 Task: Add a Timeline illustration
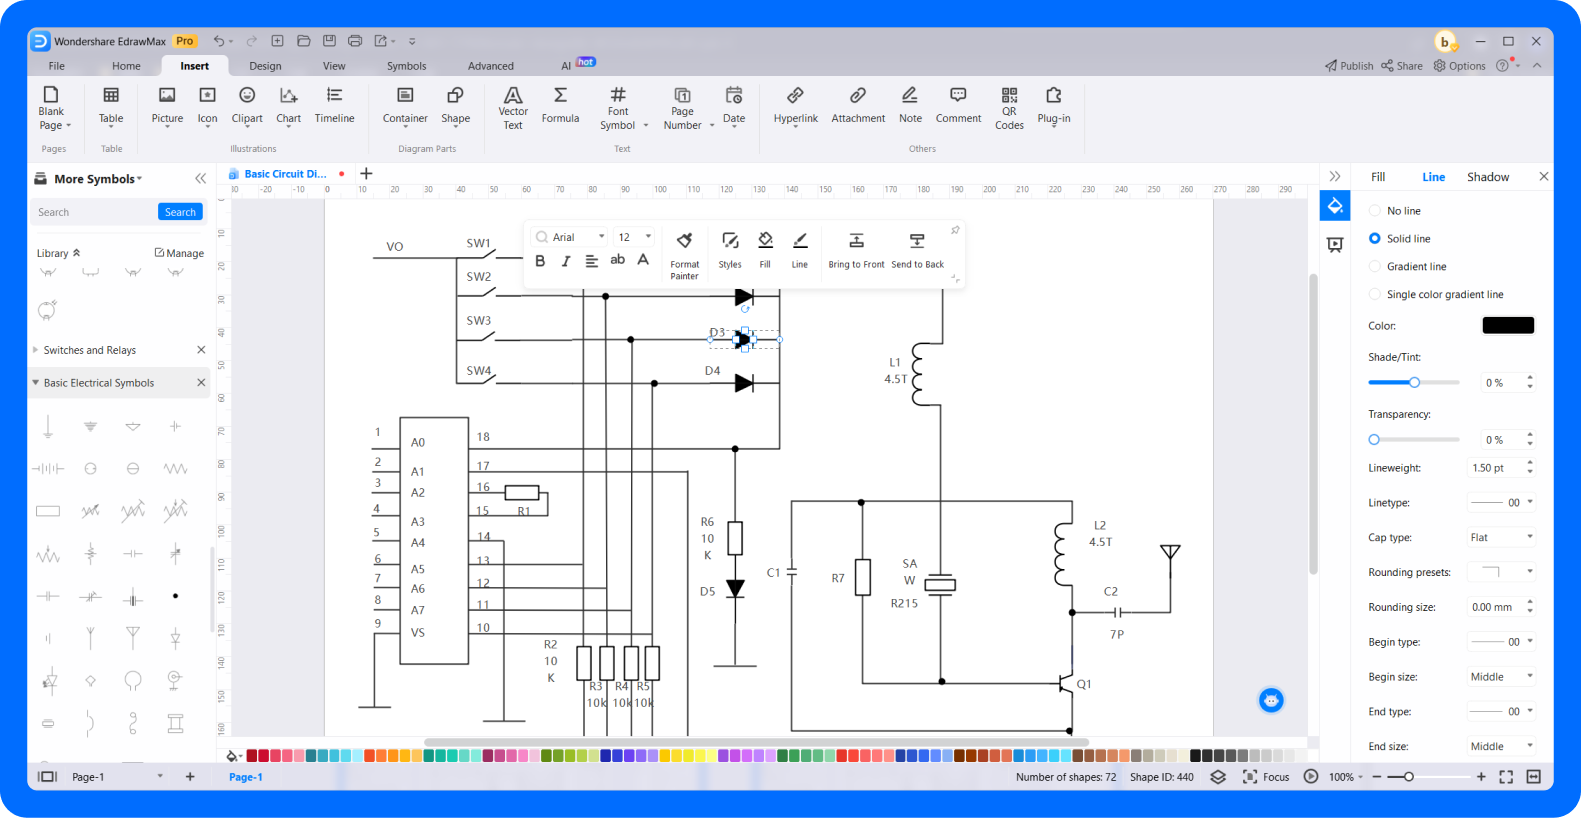334,105
